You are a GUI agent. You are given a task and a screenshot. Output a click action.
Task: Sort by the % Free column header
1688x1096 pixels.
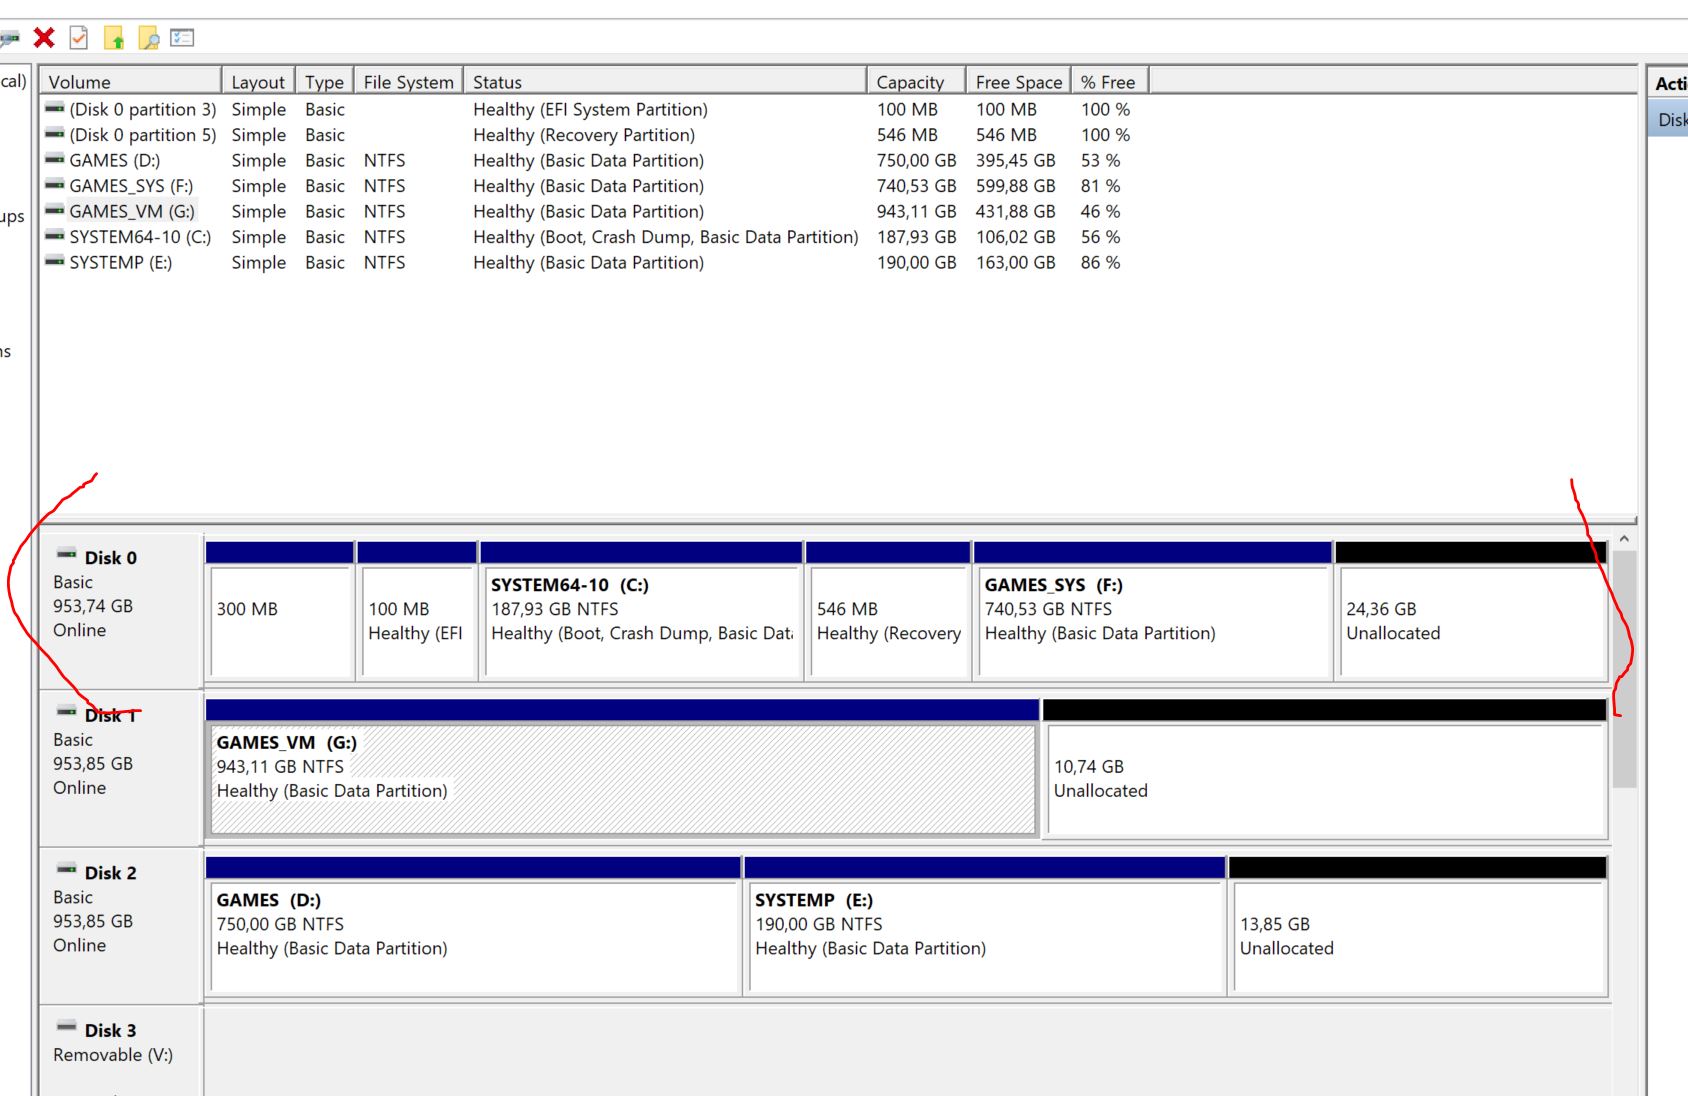coord(1110,82)
